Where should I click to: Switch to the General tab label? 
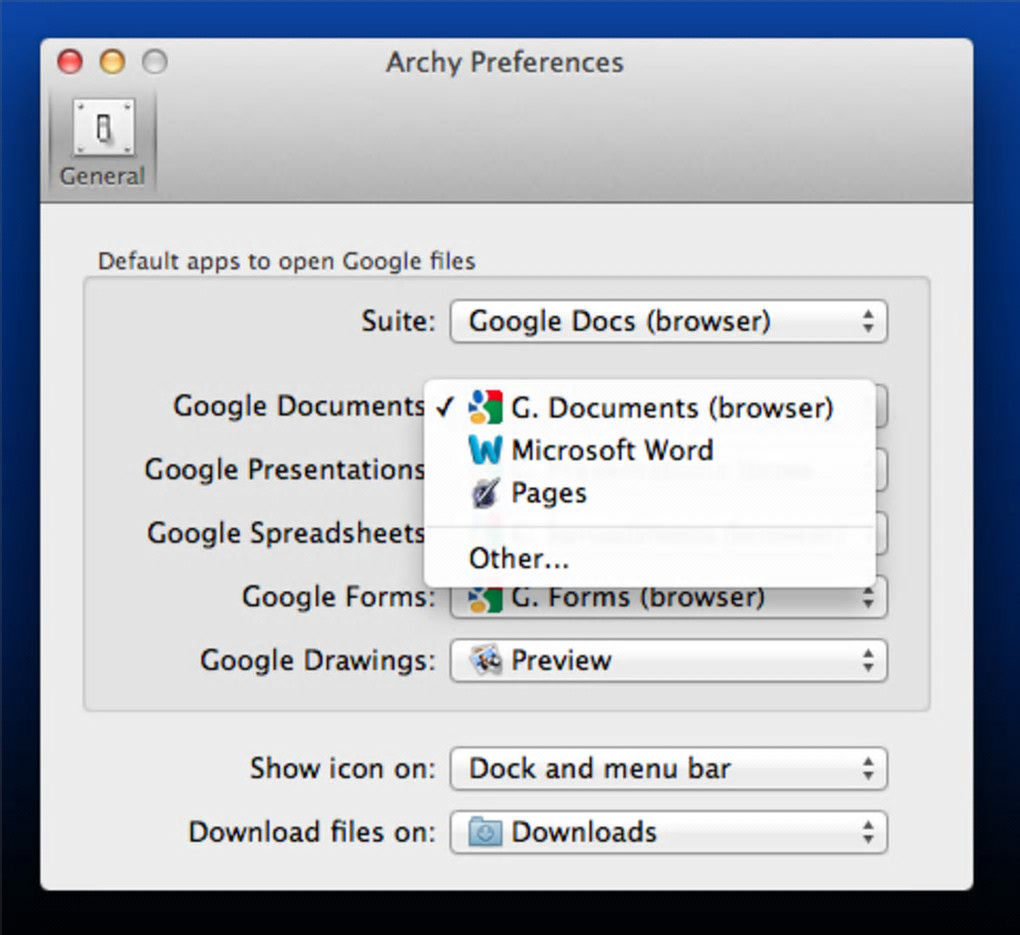pyautogui.click(x=102, y=176)
